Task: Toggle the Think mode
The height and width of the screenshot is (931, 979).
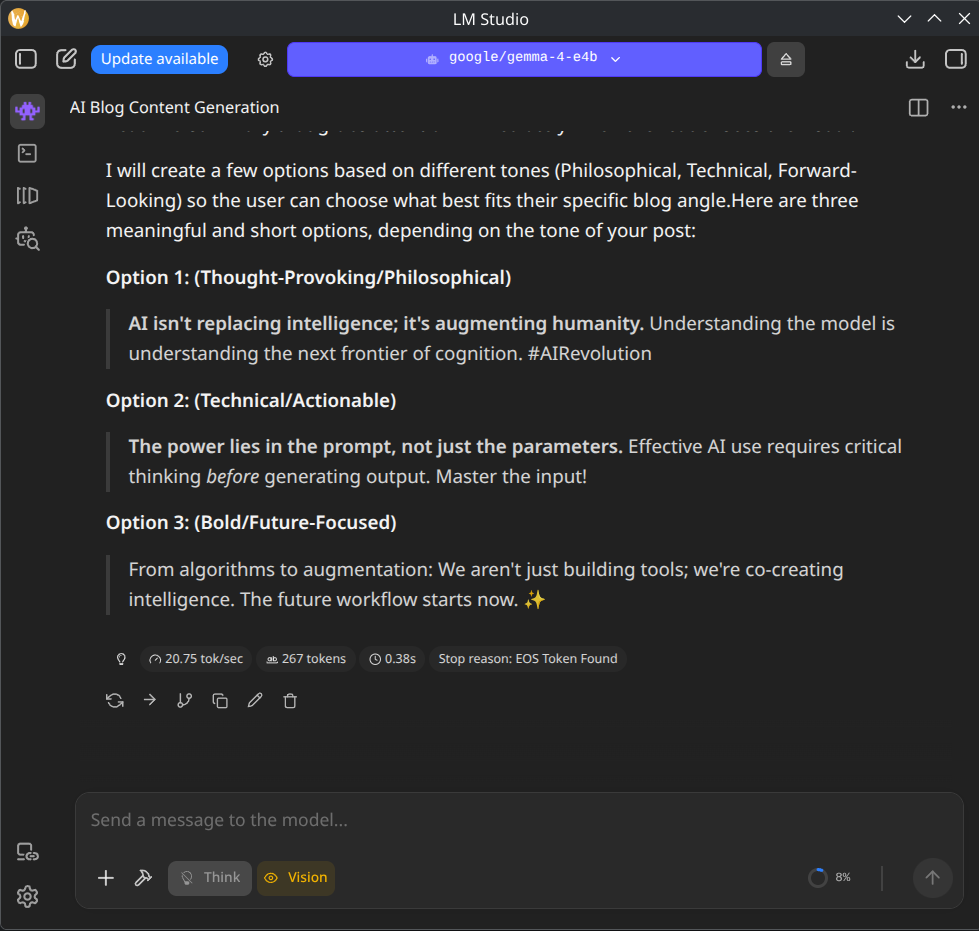Action: 210,878
